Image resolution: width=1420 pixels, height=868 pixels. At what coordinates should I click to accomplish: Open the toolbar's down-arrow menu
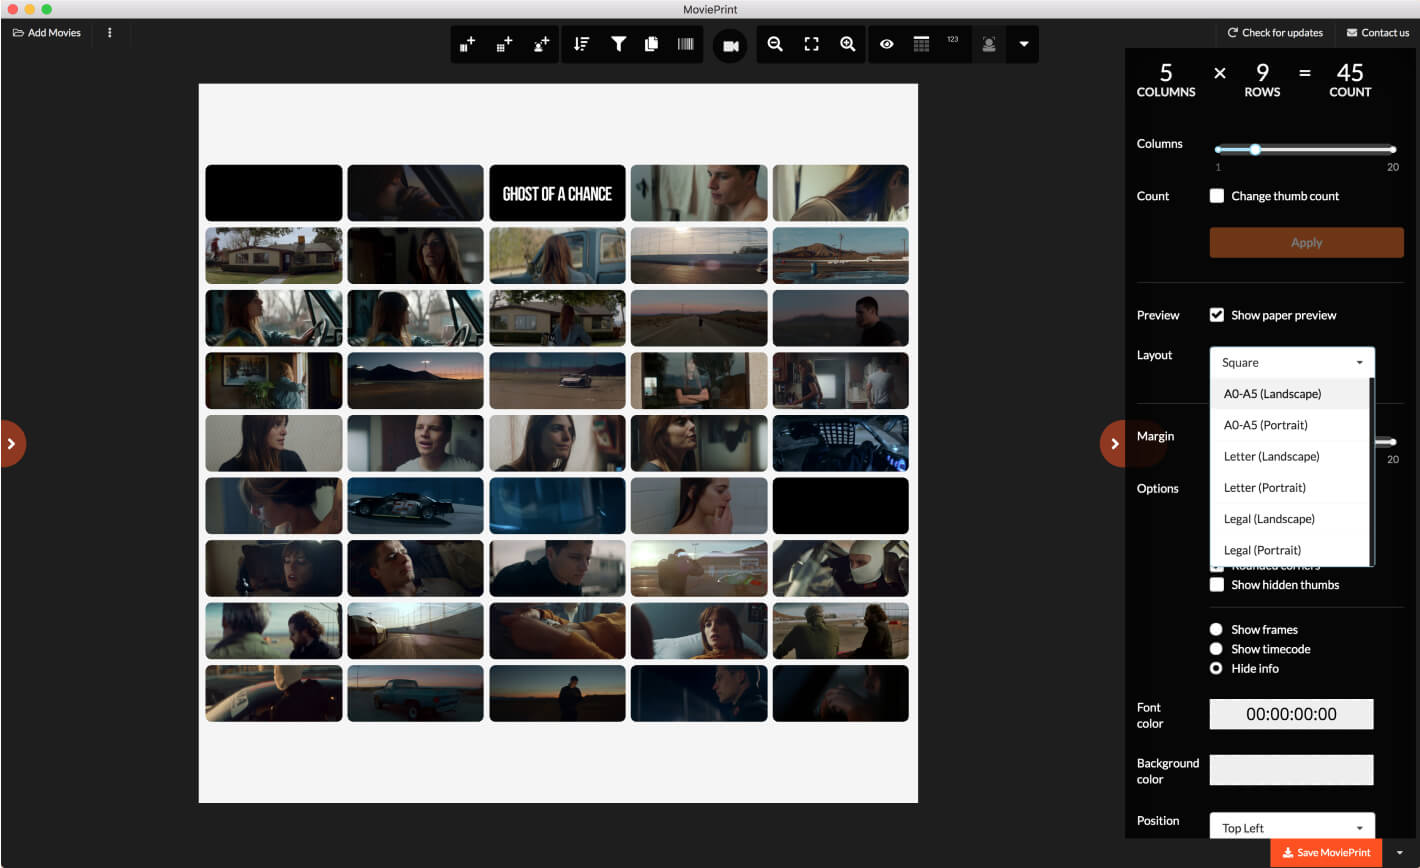click(1023, 44)
